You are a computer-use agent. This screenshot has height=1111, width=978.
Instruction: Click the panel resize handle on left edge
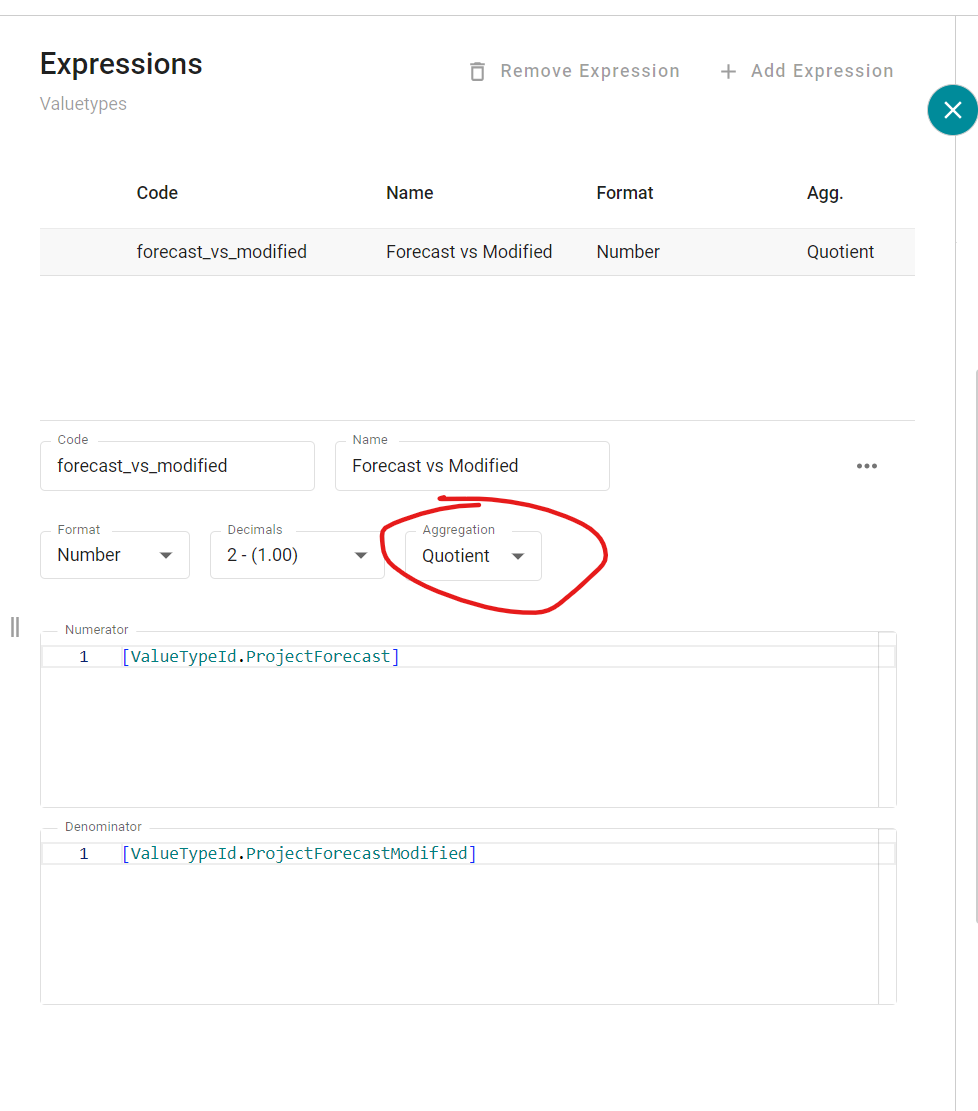(x=14, y=627)
